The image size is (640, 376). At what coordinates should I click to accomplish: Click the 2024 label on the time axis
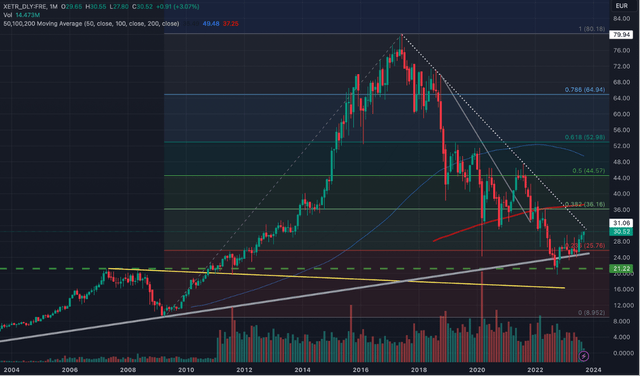pos(593,369)
